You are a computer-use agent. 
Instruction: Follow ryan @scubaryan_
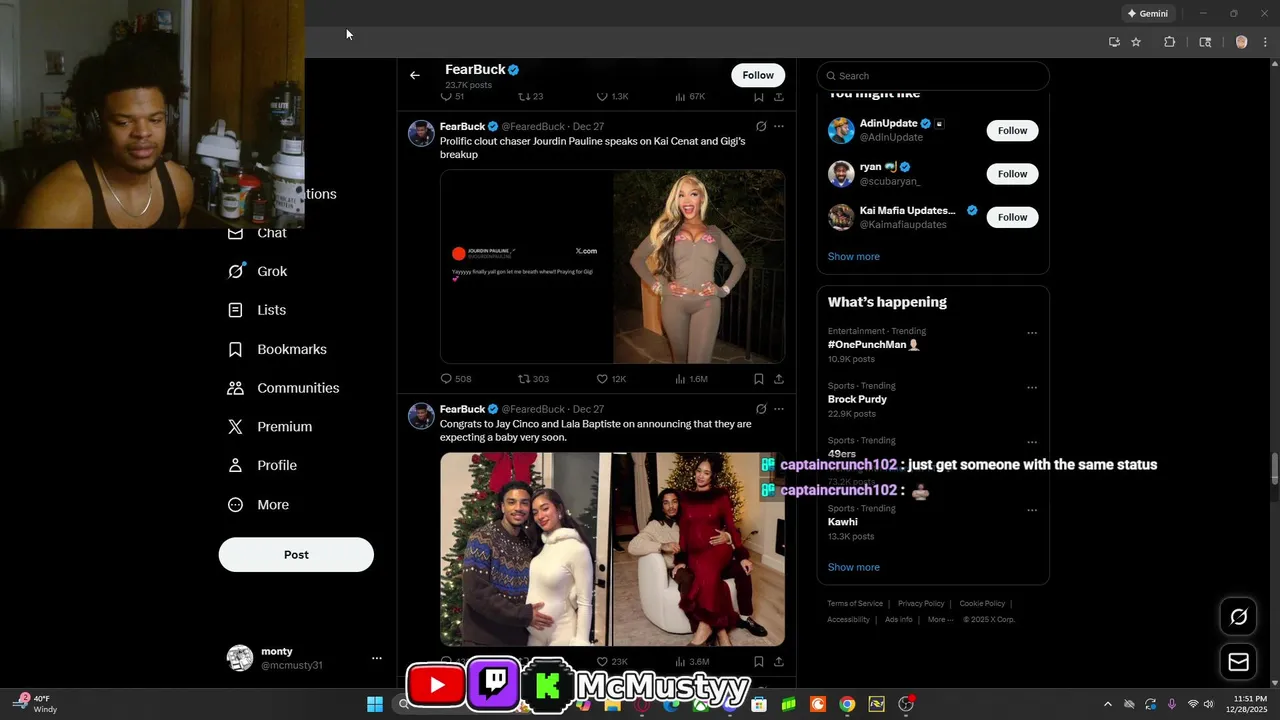click(x=1012, y=174)
